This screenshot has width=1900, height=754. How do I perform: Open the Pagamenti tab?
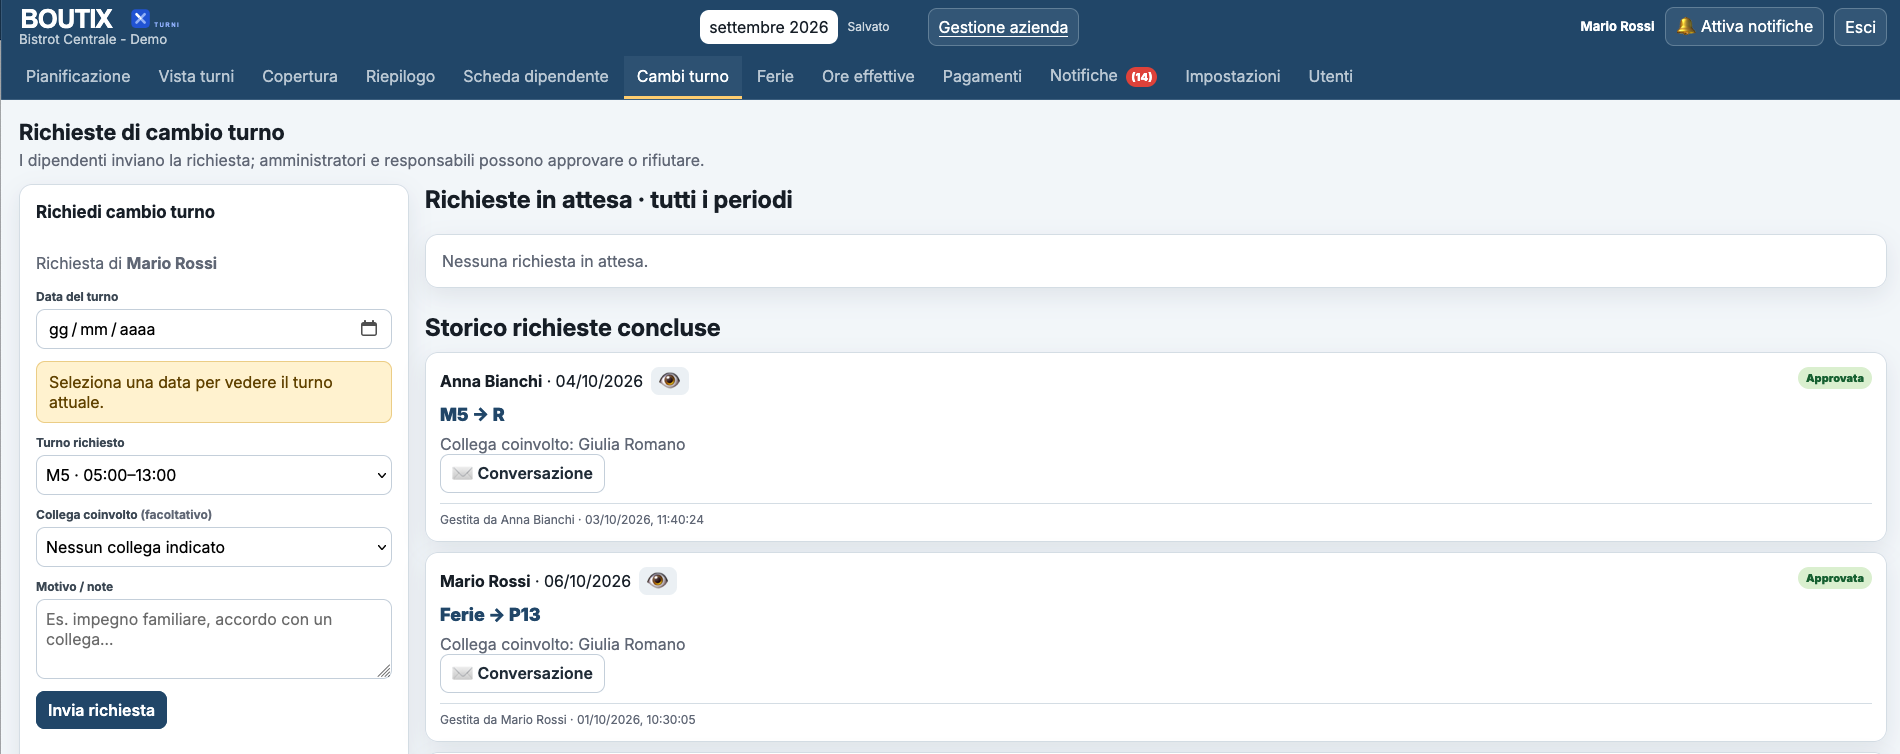pyautogui.click(x=982, y=76)
